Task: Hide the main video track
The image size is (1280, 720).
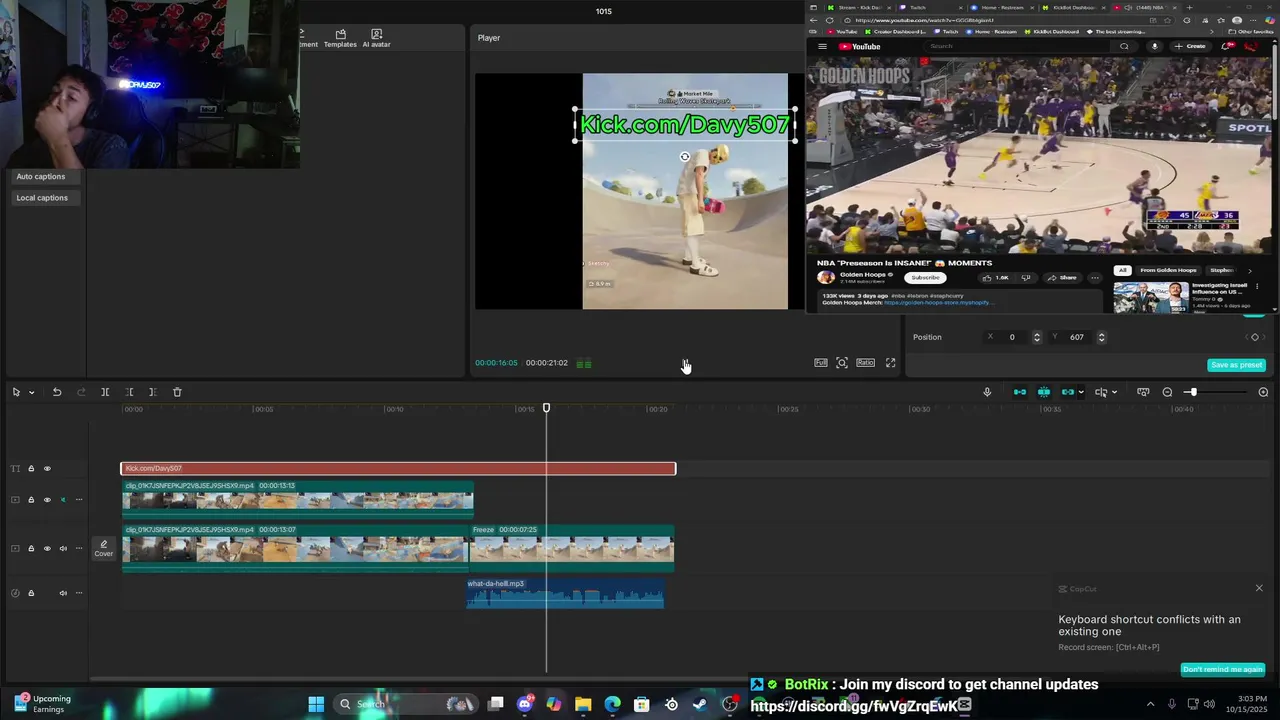Action: tap(47, 548)
